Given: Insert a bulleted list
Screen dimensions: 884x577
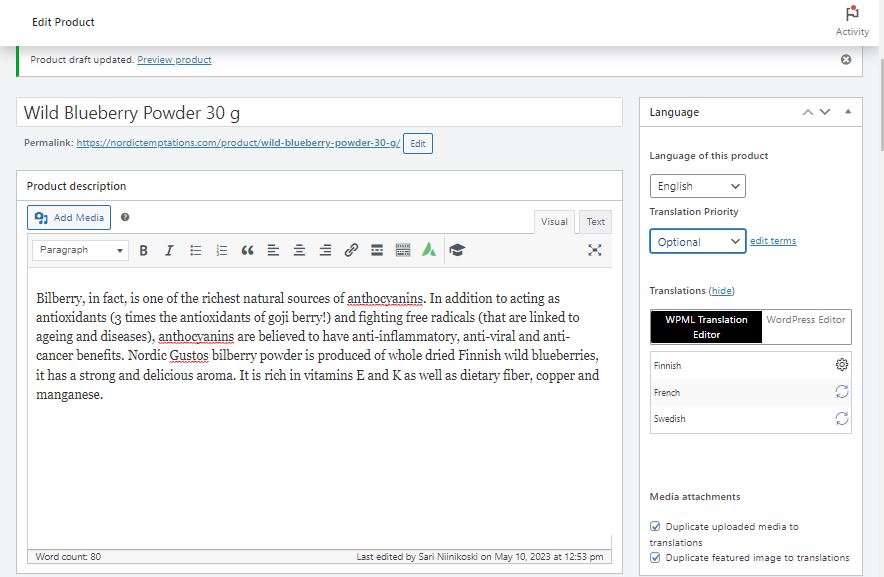Looking at the screenshot, I should click(x=196, y=250).
